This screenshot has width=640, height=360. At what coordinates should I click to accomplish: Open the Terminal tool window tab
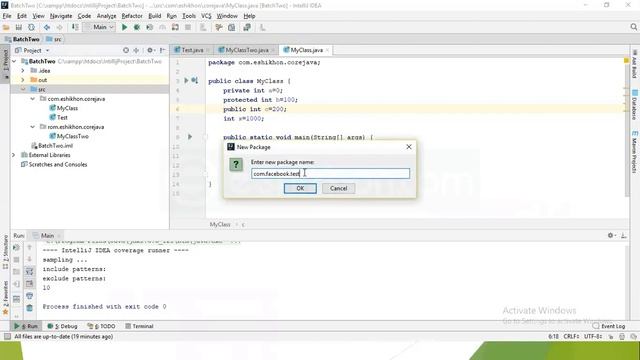[x=139, y=326]
